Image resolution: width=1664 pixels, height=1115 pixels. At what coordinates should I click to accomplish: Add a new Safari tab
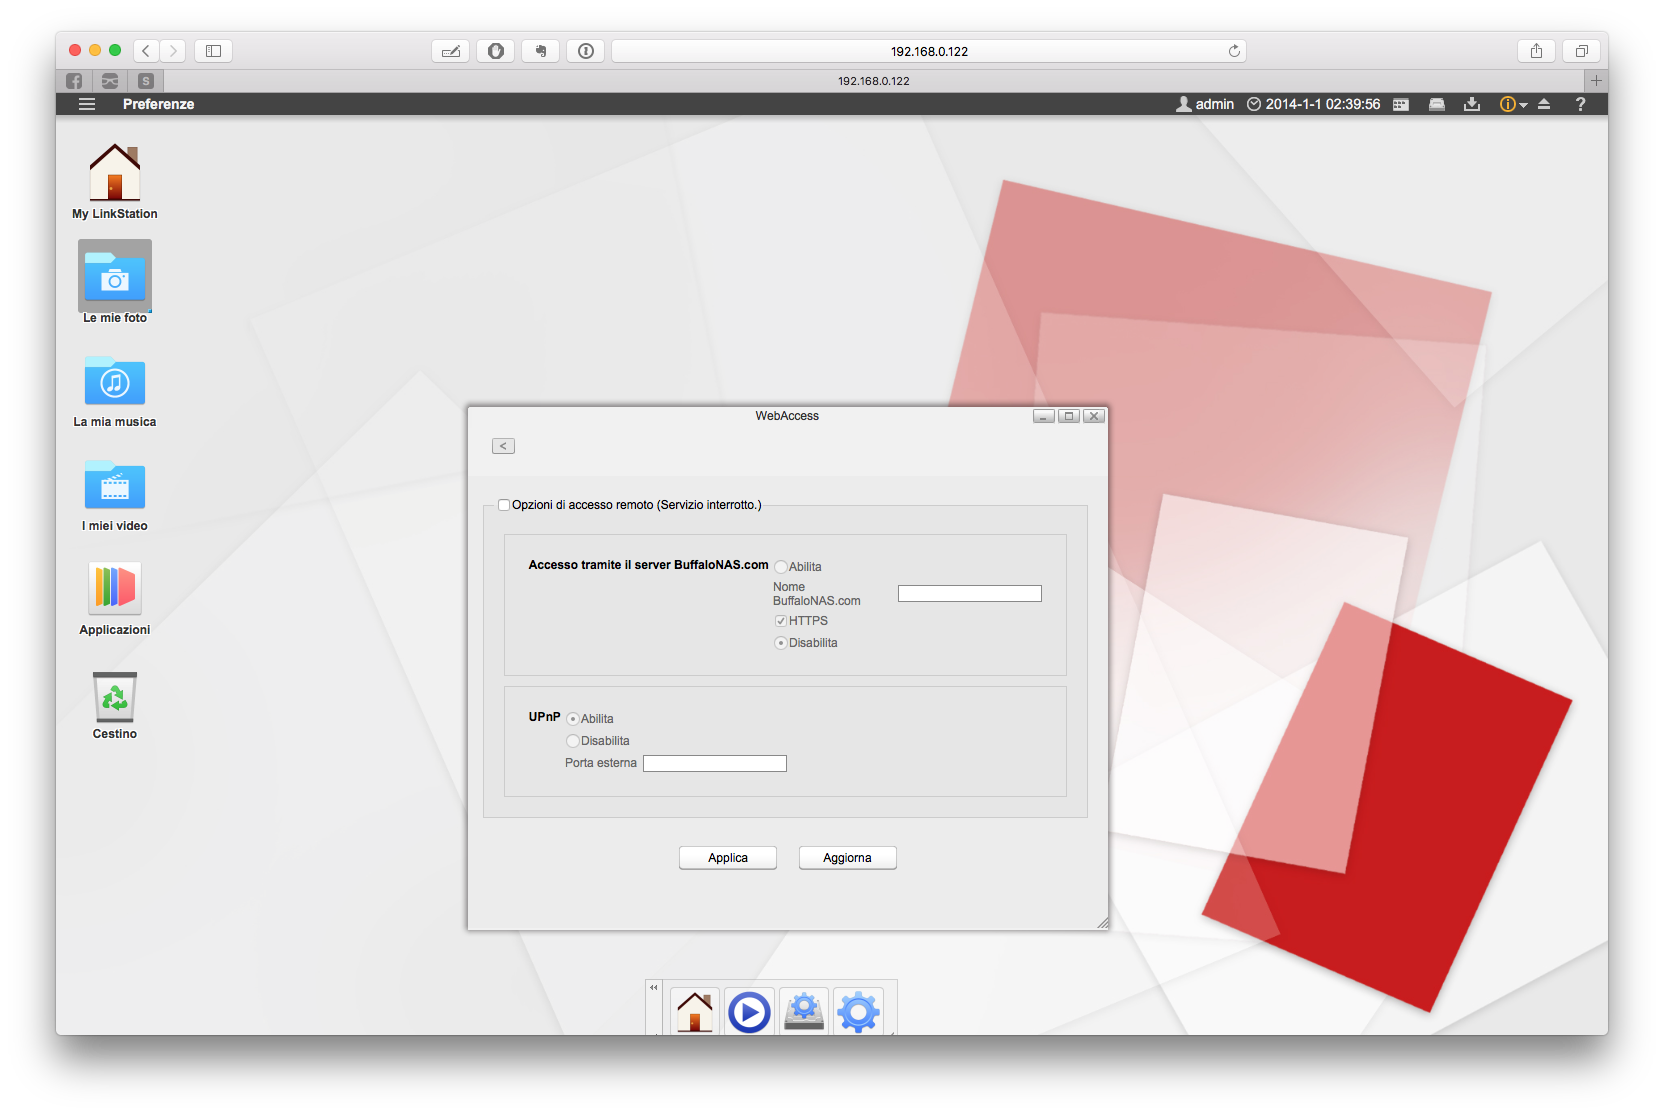[1596, 81]
